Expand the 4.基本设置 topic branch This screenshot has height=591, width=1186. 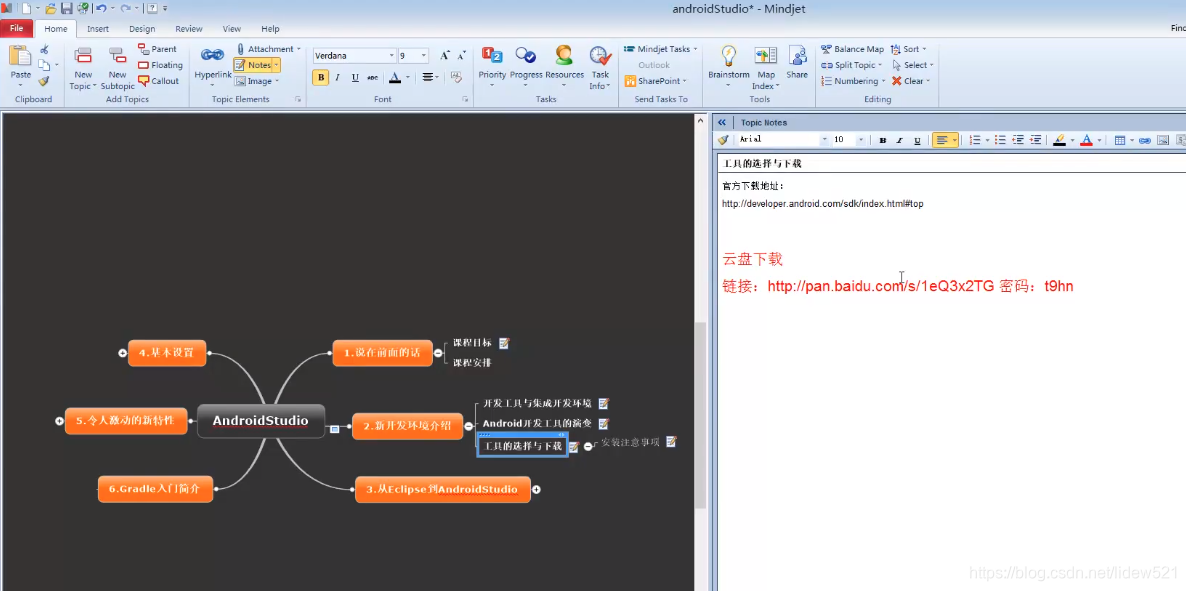click(x=123, y=353)
